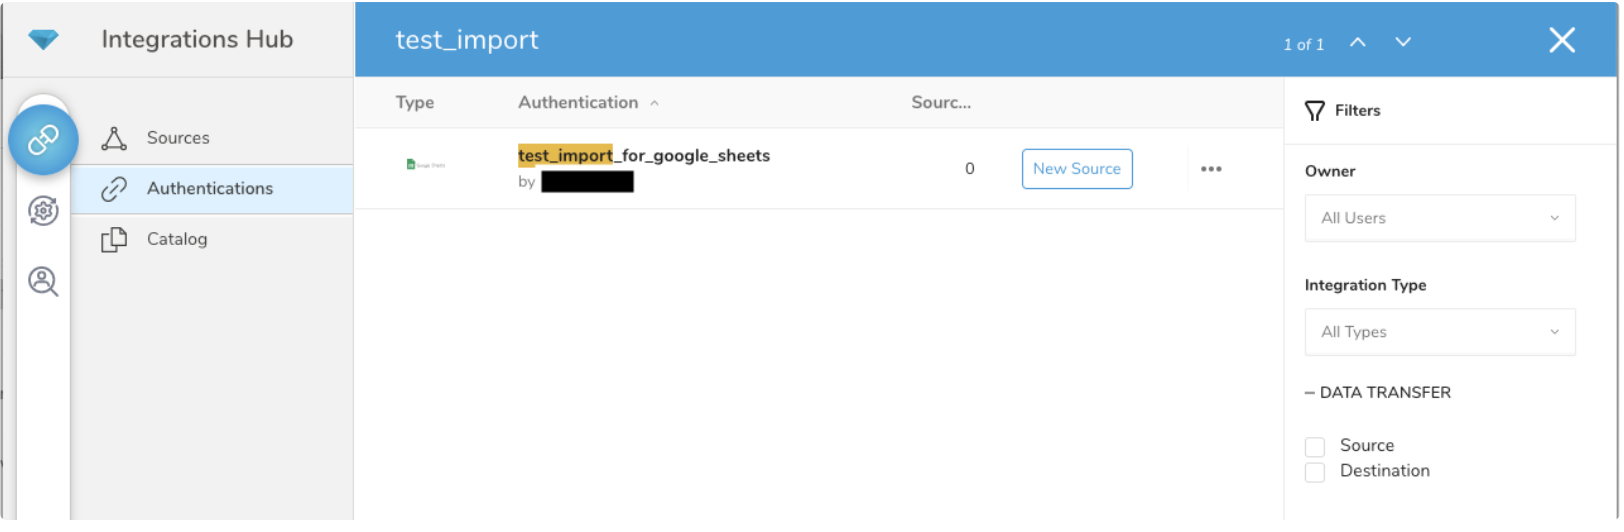Click the diamond logo icon
The height and width of the screenshot is (532, 1624).
point(43,39)
